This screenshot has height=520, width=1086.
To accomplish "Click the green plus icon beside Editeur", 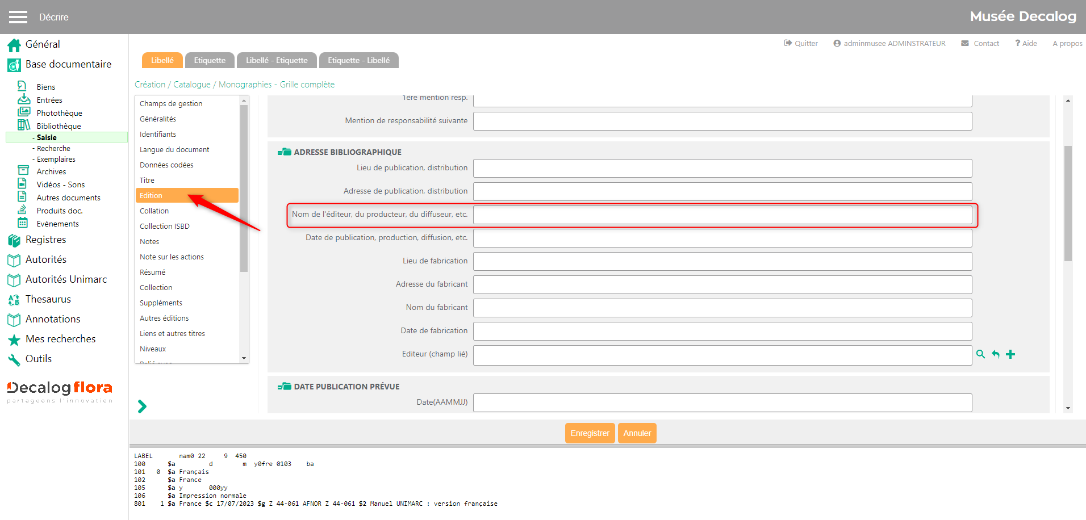I will (1010, 355).
